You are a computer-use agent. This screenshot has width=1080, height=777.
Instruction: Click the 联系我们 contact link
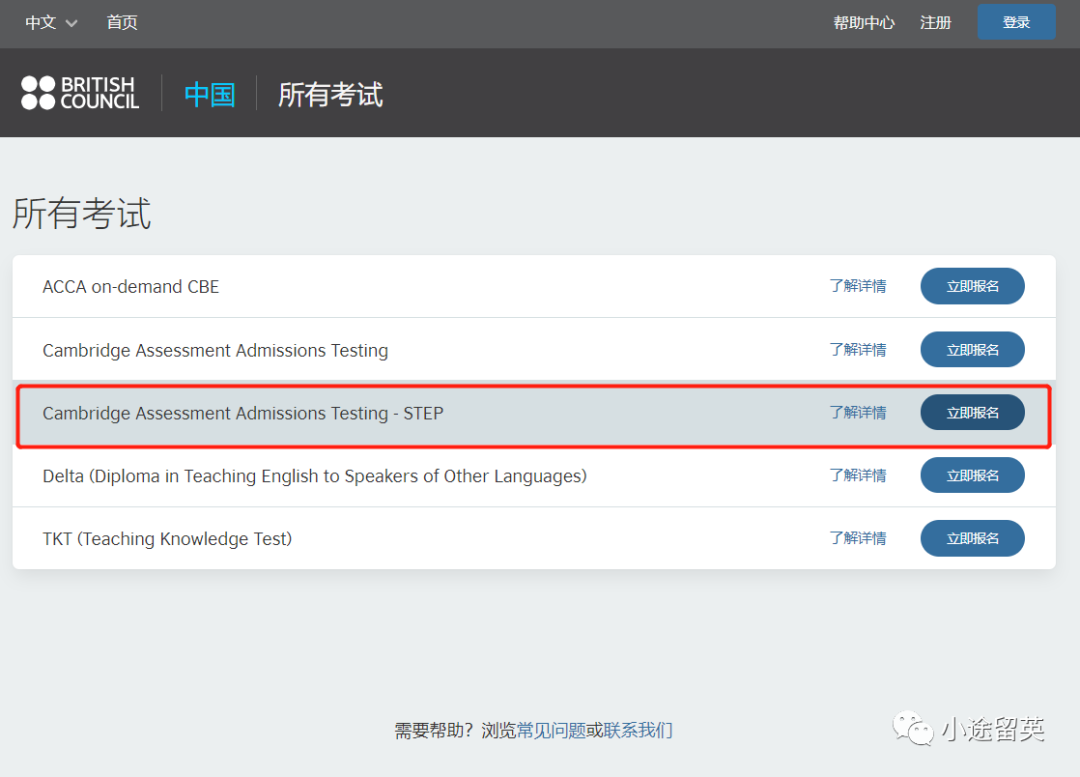point(638,731)
